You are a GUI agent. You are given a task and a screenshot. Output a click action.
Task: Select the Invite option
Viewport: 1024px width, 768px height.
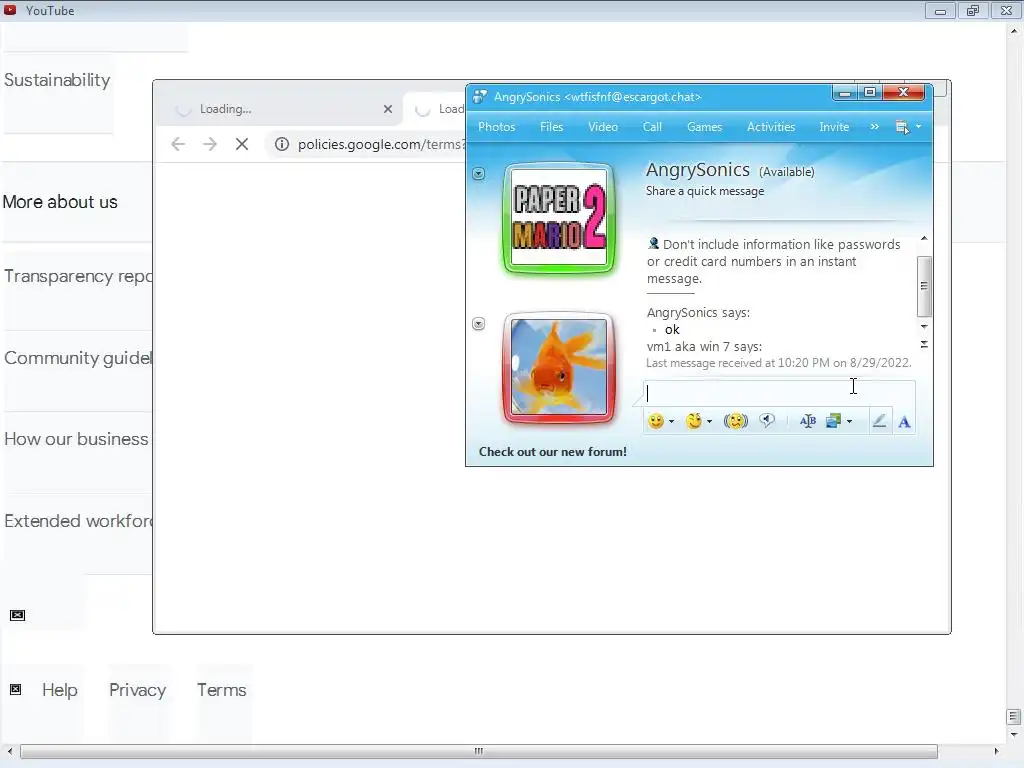tap(834, 127)
